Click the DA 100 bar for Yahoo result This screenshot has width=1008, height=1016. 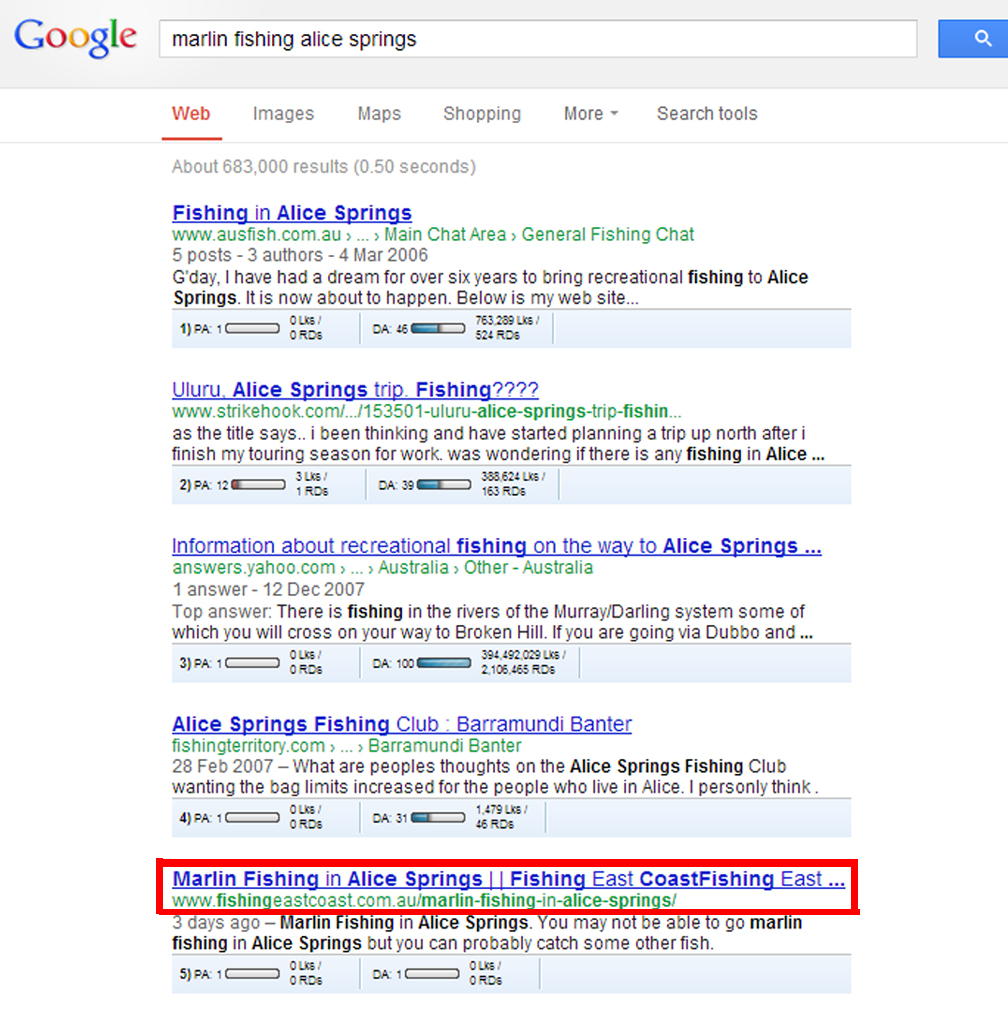444,662
